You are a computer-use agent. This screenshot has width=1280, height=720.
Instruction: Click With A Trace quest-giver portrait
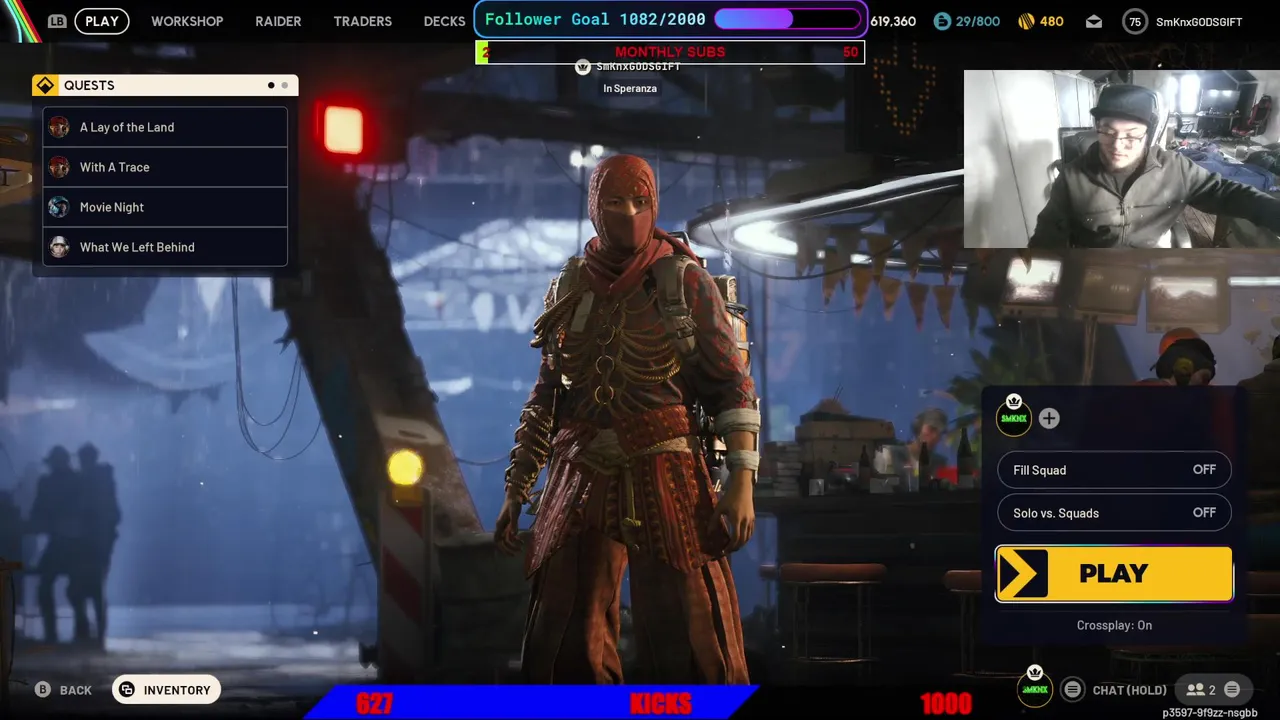[59, 167]
